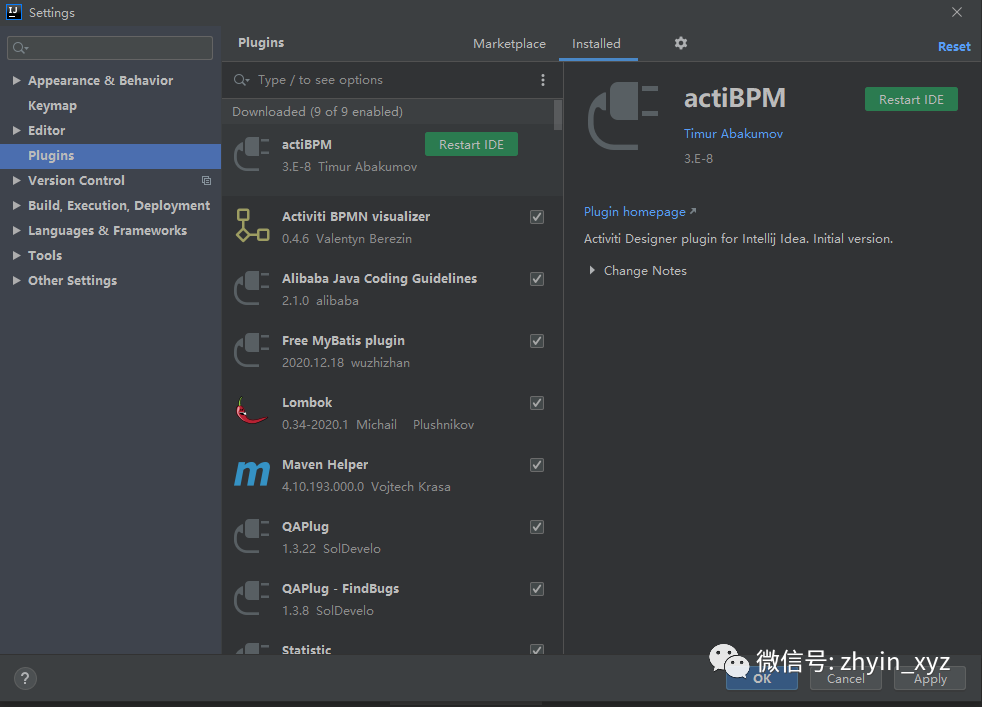Switch to the Installed tab
This screenshot has width=982, height=707.
pyautogui.click(x=596, y=44)
